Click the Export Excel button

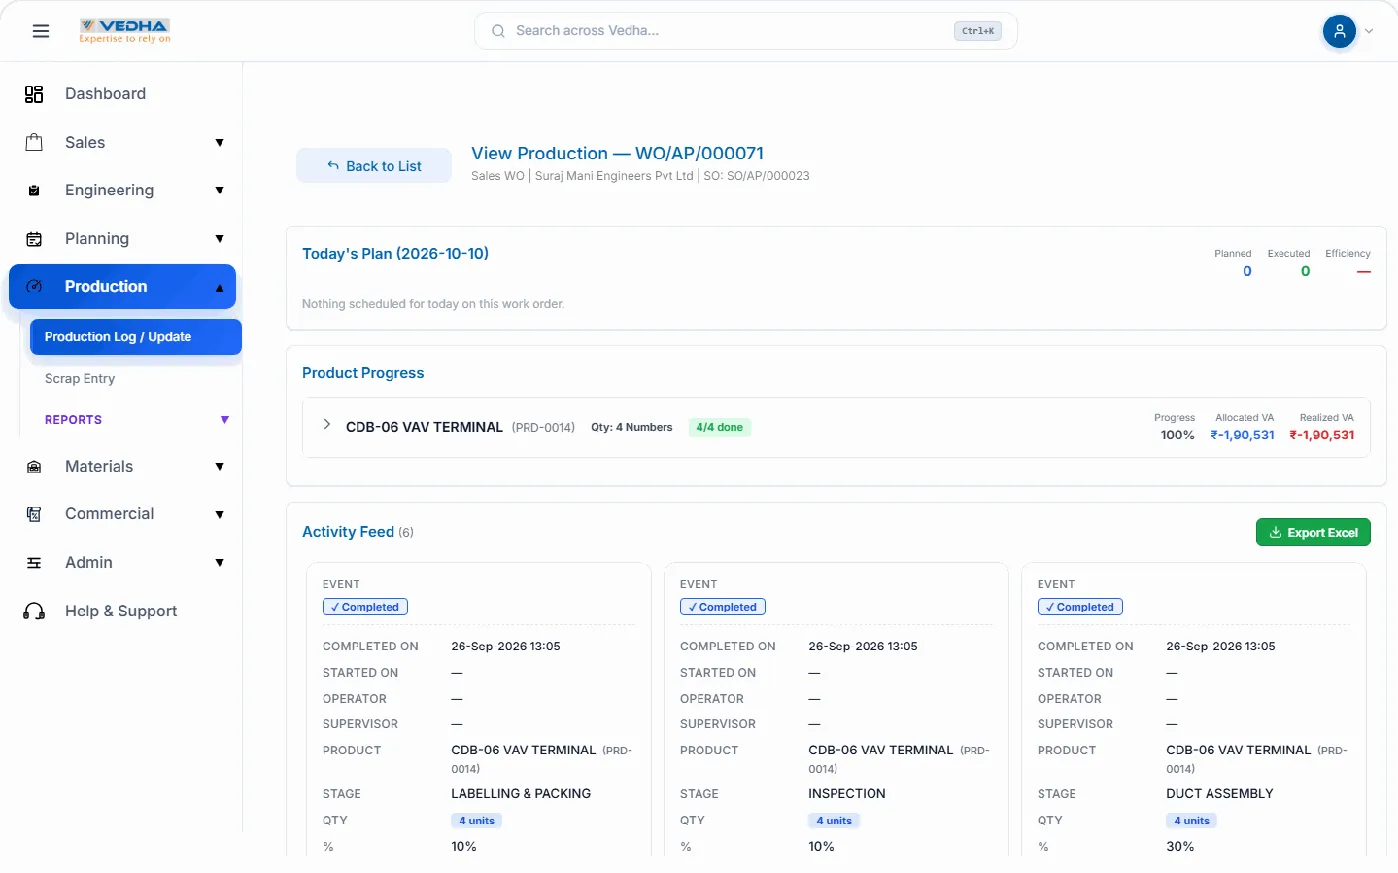click(x=1313, y=533)
